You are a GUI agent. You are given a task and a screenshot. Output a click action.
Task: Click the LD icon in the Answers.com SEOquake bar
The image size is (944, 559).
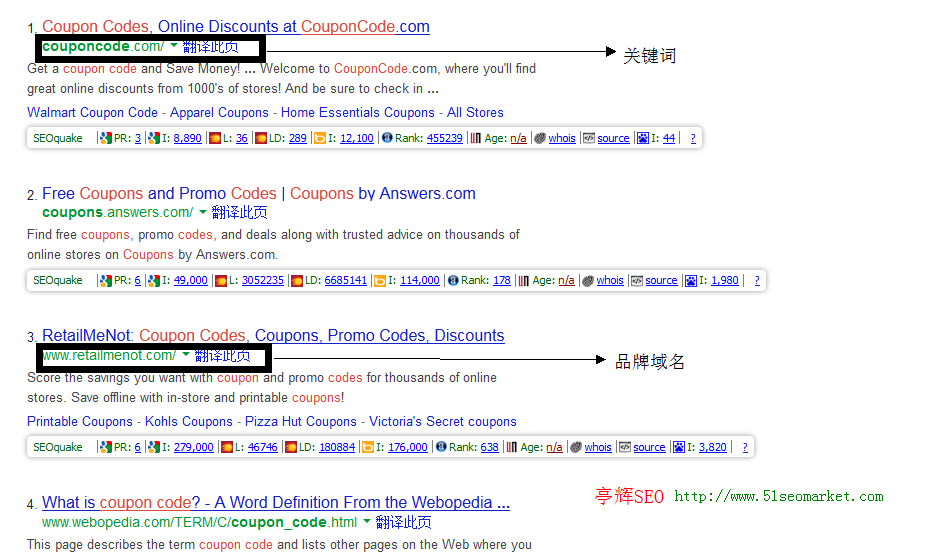[x=297, y=281]
